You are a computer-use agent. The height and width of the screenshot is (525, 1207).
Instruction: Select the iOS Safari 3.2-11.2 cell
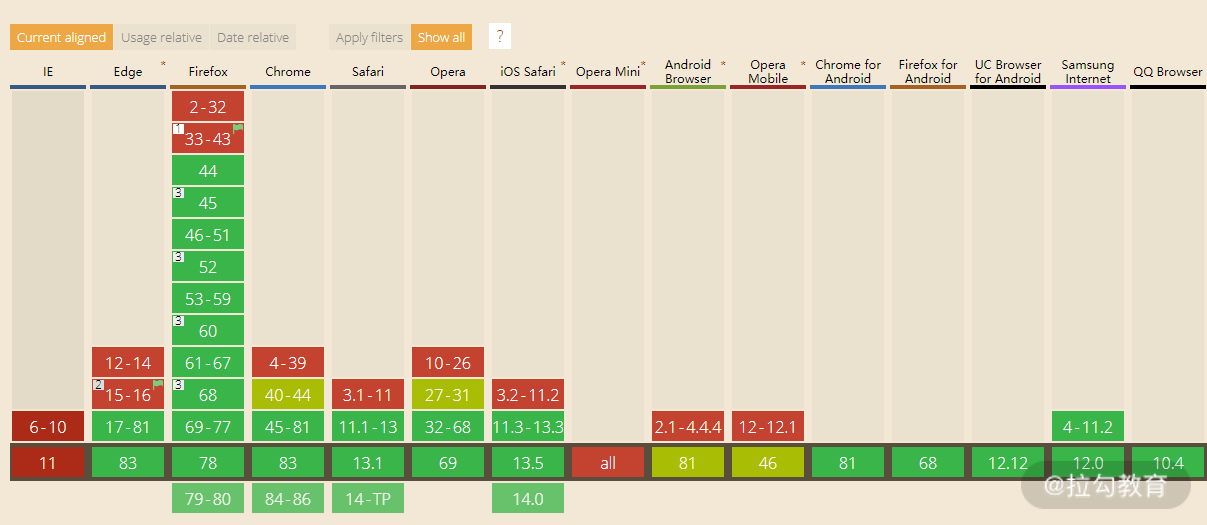tap(528, 395)
